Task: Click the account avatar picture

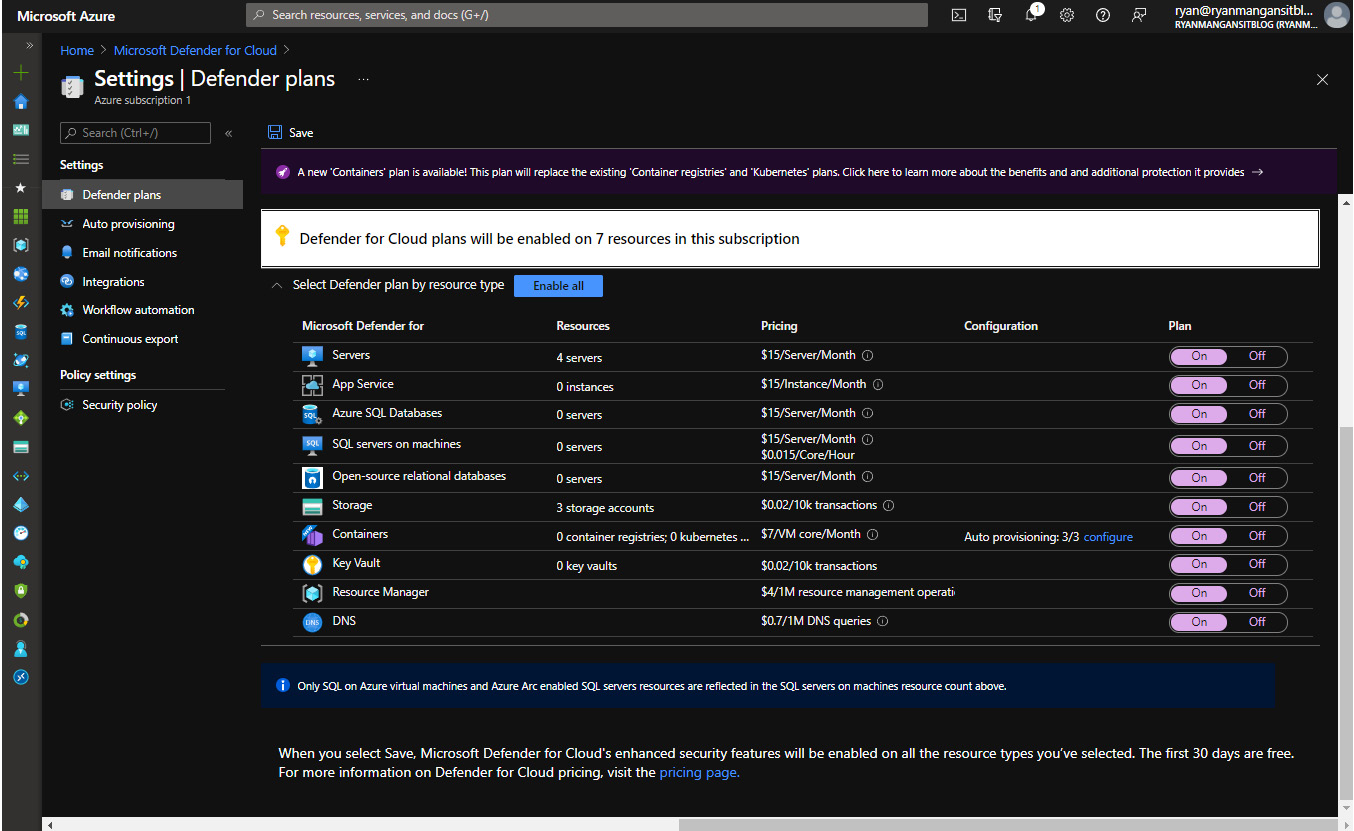Action: (x=1335, y=15)
